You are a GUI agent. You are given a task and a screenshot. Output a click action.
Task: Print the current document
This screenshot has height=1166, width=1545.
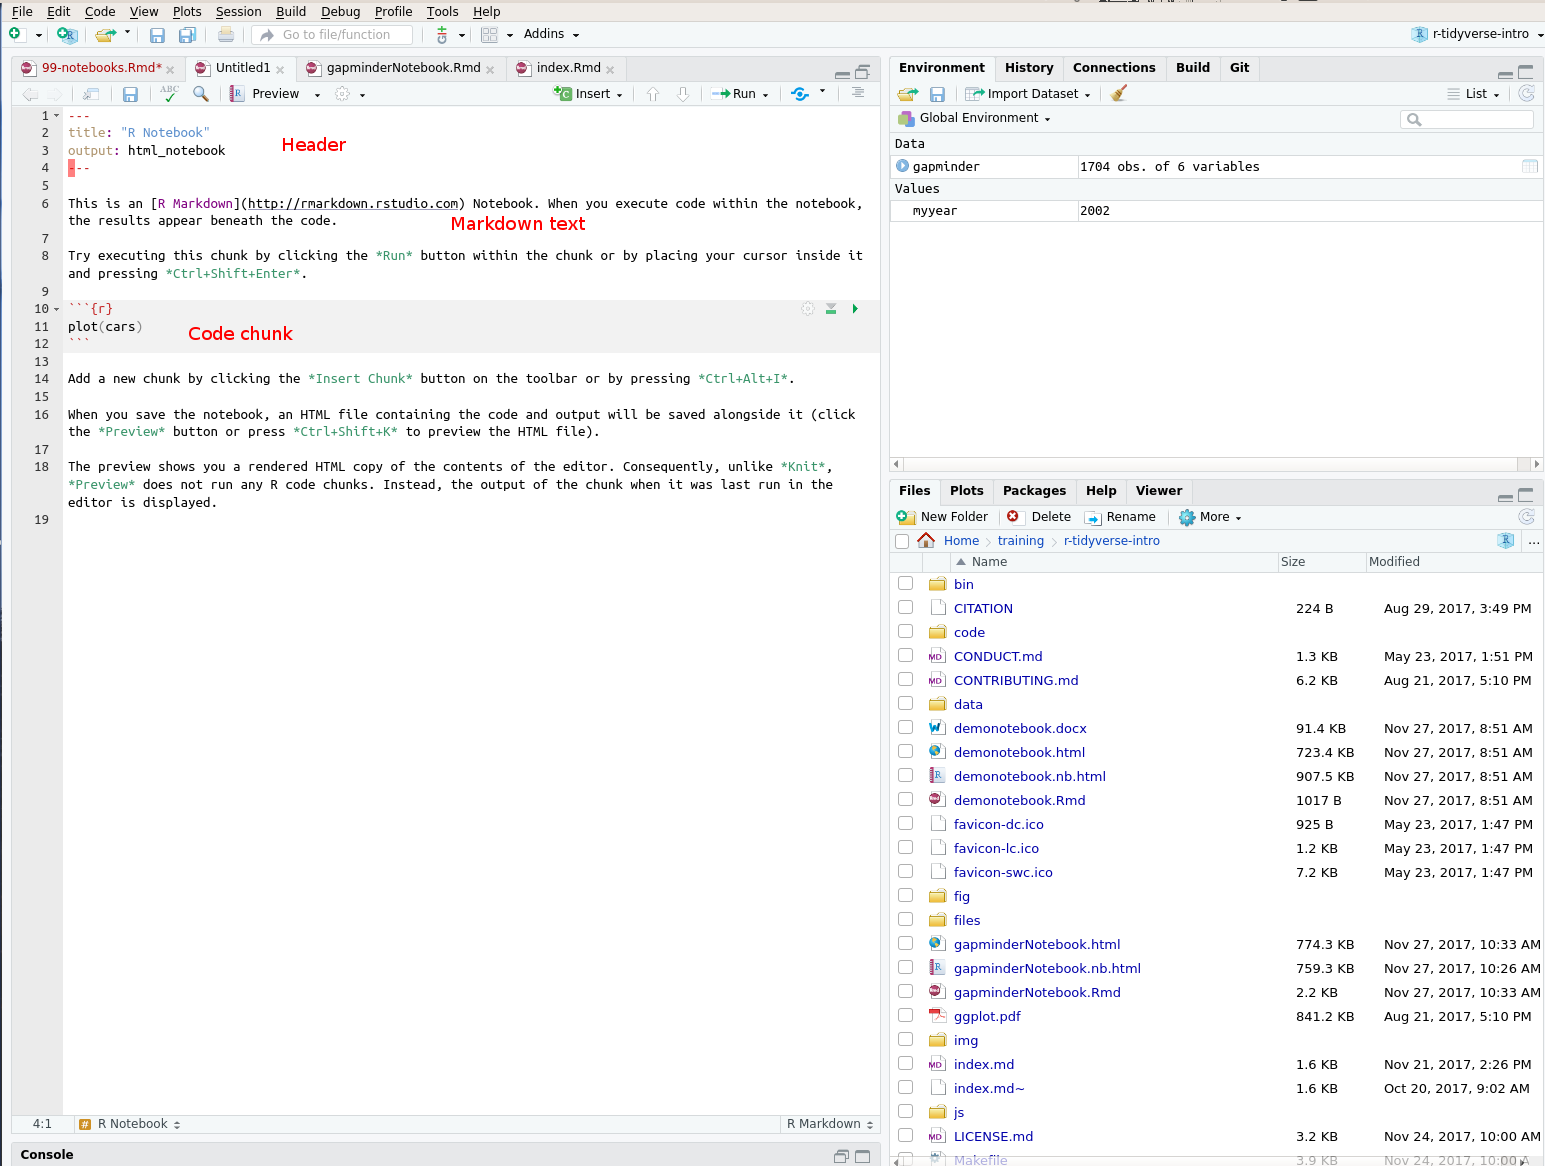point(225,33)
